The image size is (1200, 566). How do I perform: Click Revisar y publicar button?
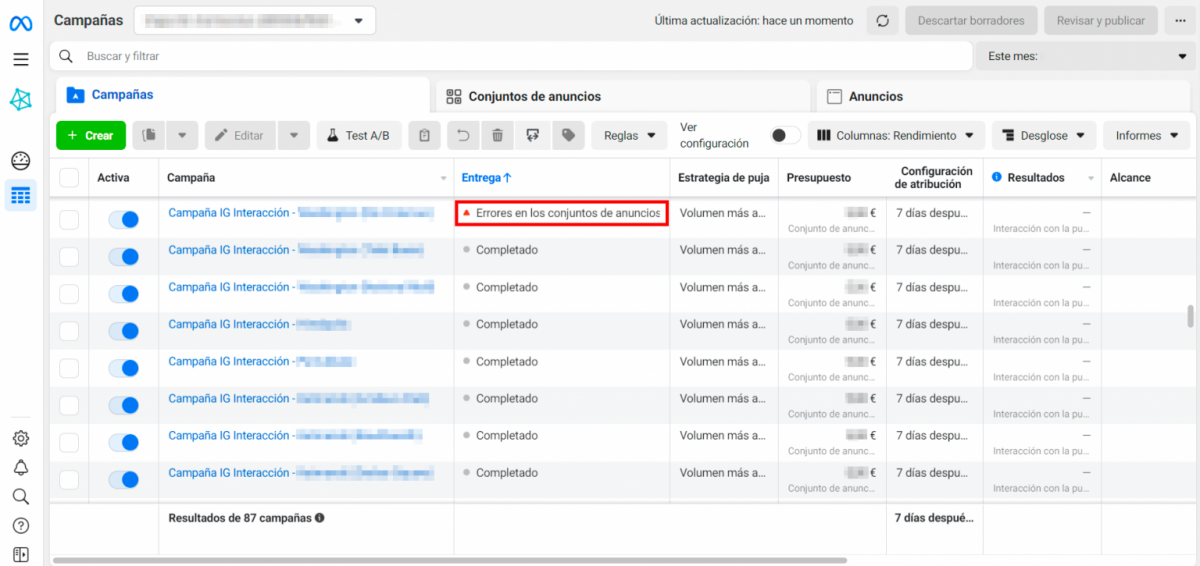[1101, 21]
